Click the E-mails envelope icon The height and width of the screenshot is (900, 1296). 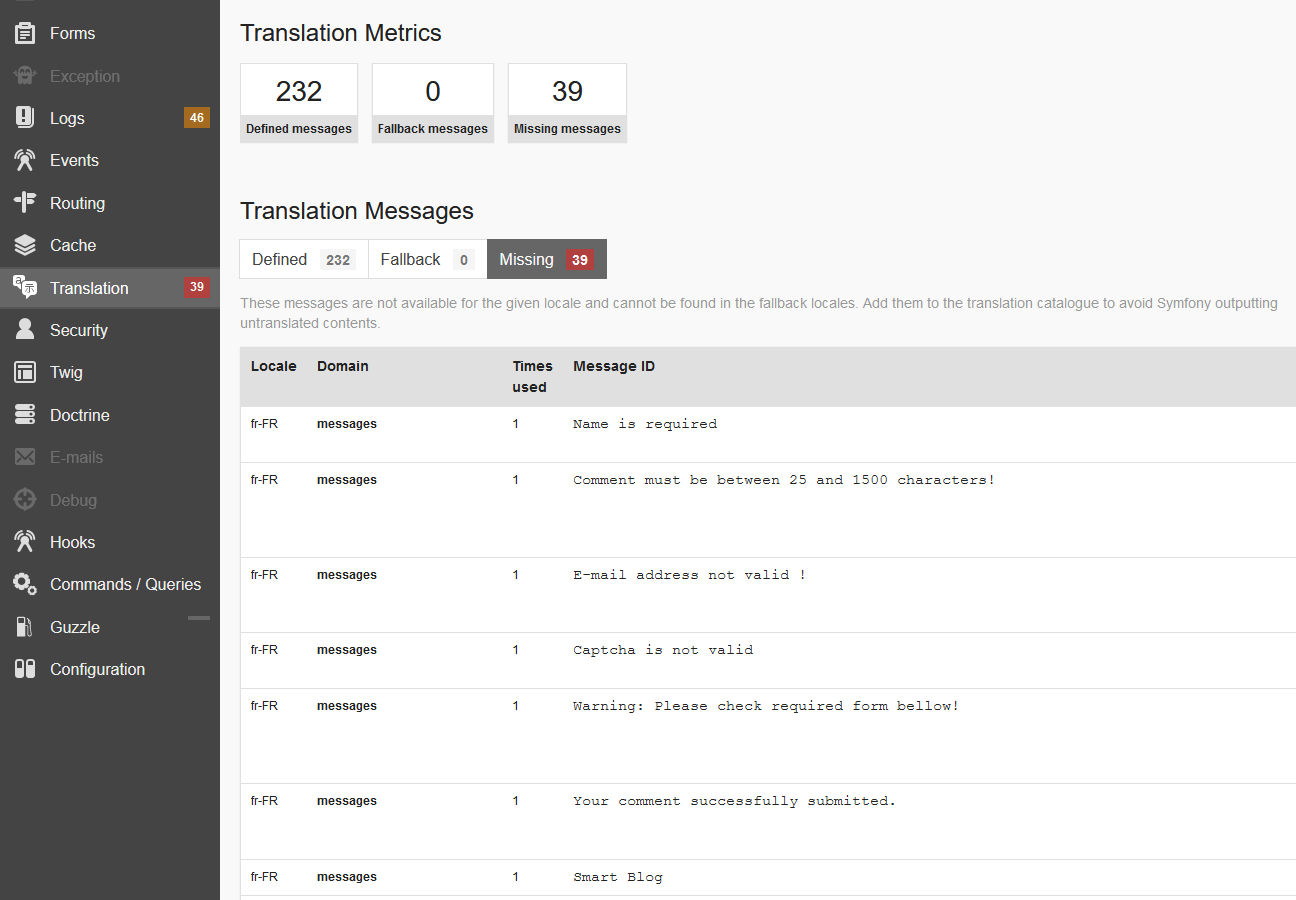coord(25,457)
